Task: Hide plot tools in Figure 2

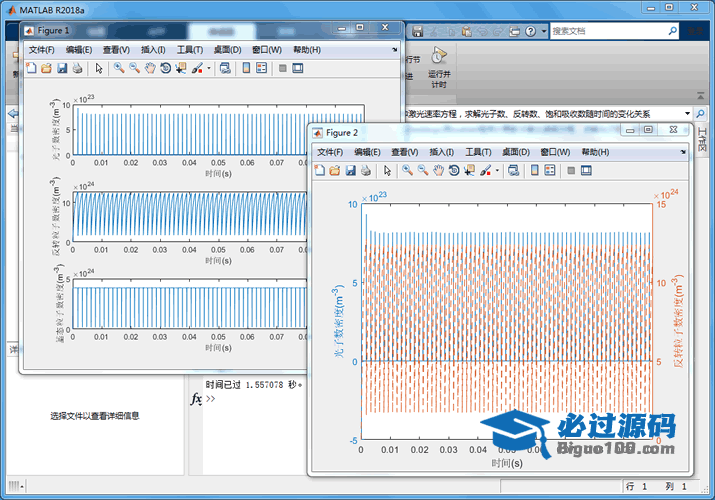Action: [571, 170]
